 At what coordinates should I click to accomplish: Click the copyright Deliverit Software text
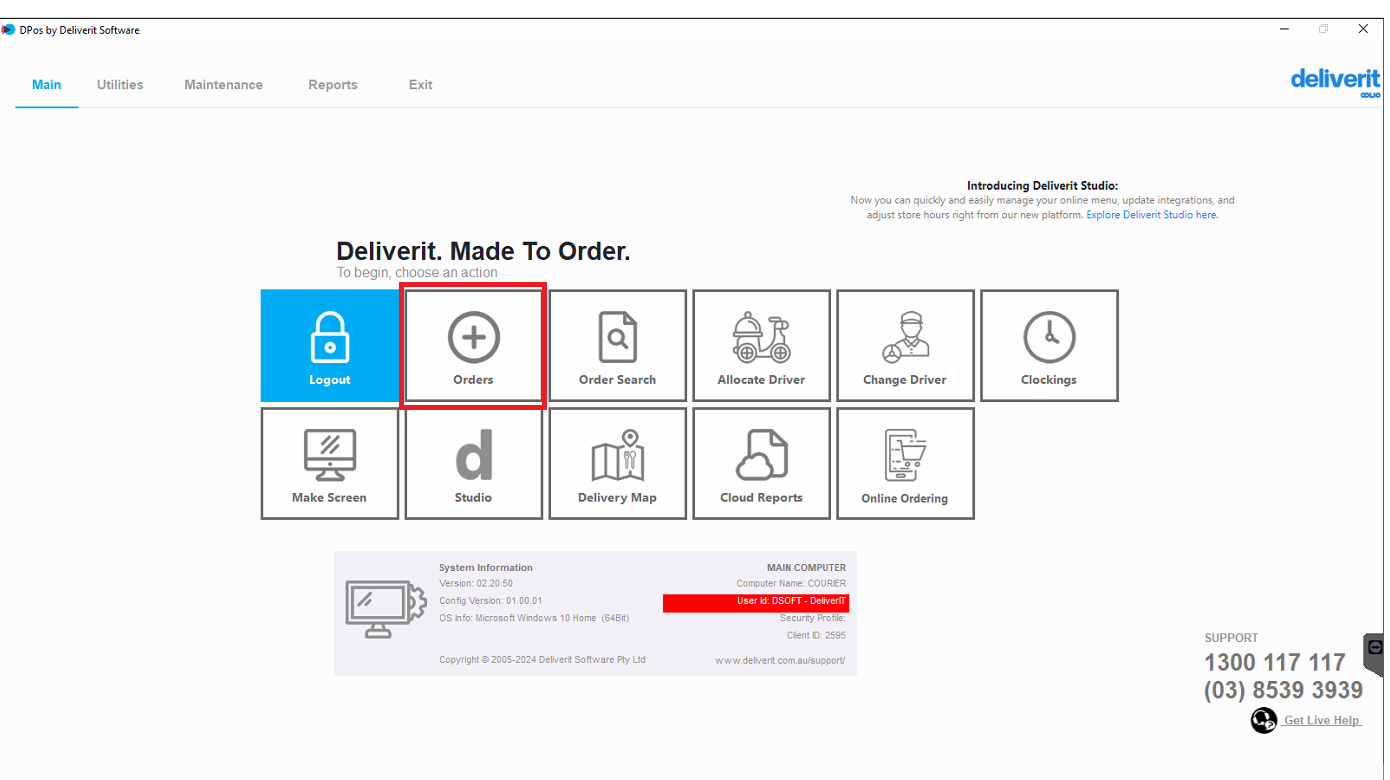tap(542, 660)
